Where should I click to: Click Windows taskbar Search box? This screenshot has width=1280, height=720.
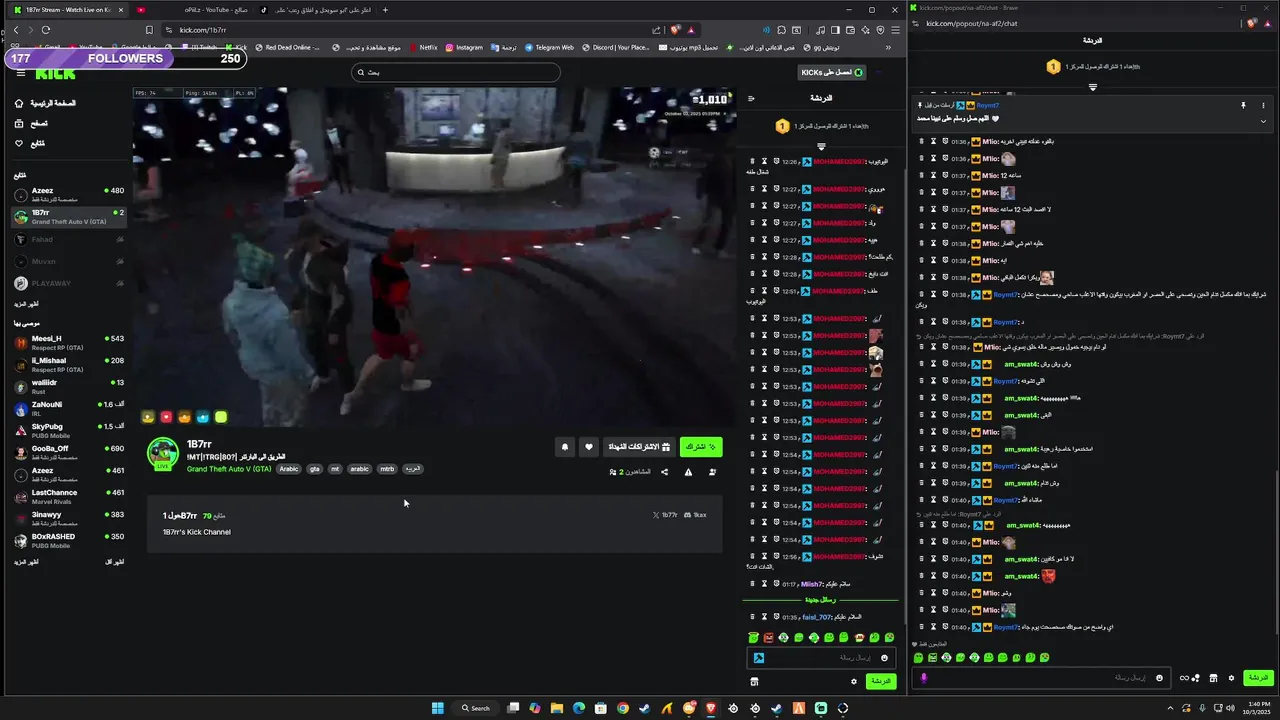click(x=476, y=708)
